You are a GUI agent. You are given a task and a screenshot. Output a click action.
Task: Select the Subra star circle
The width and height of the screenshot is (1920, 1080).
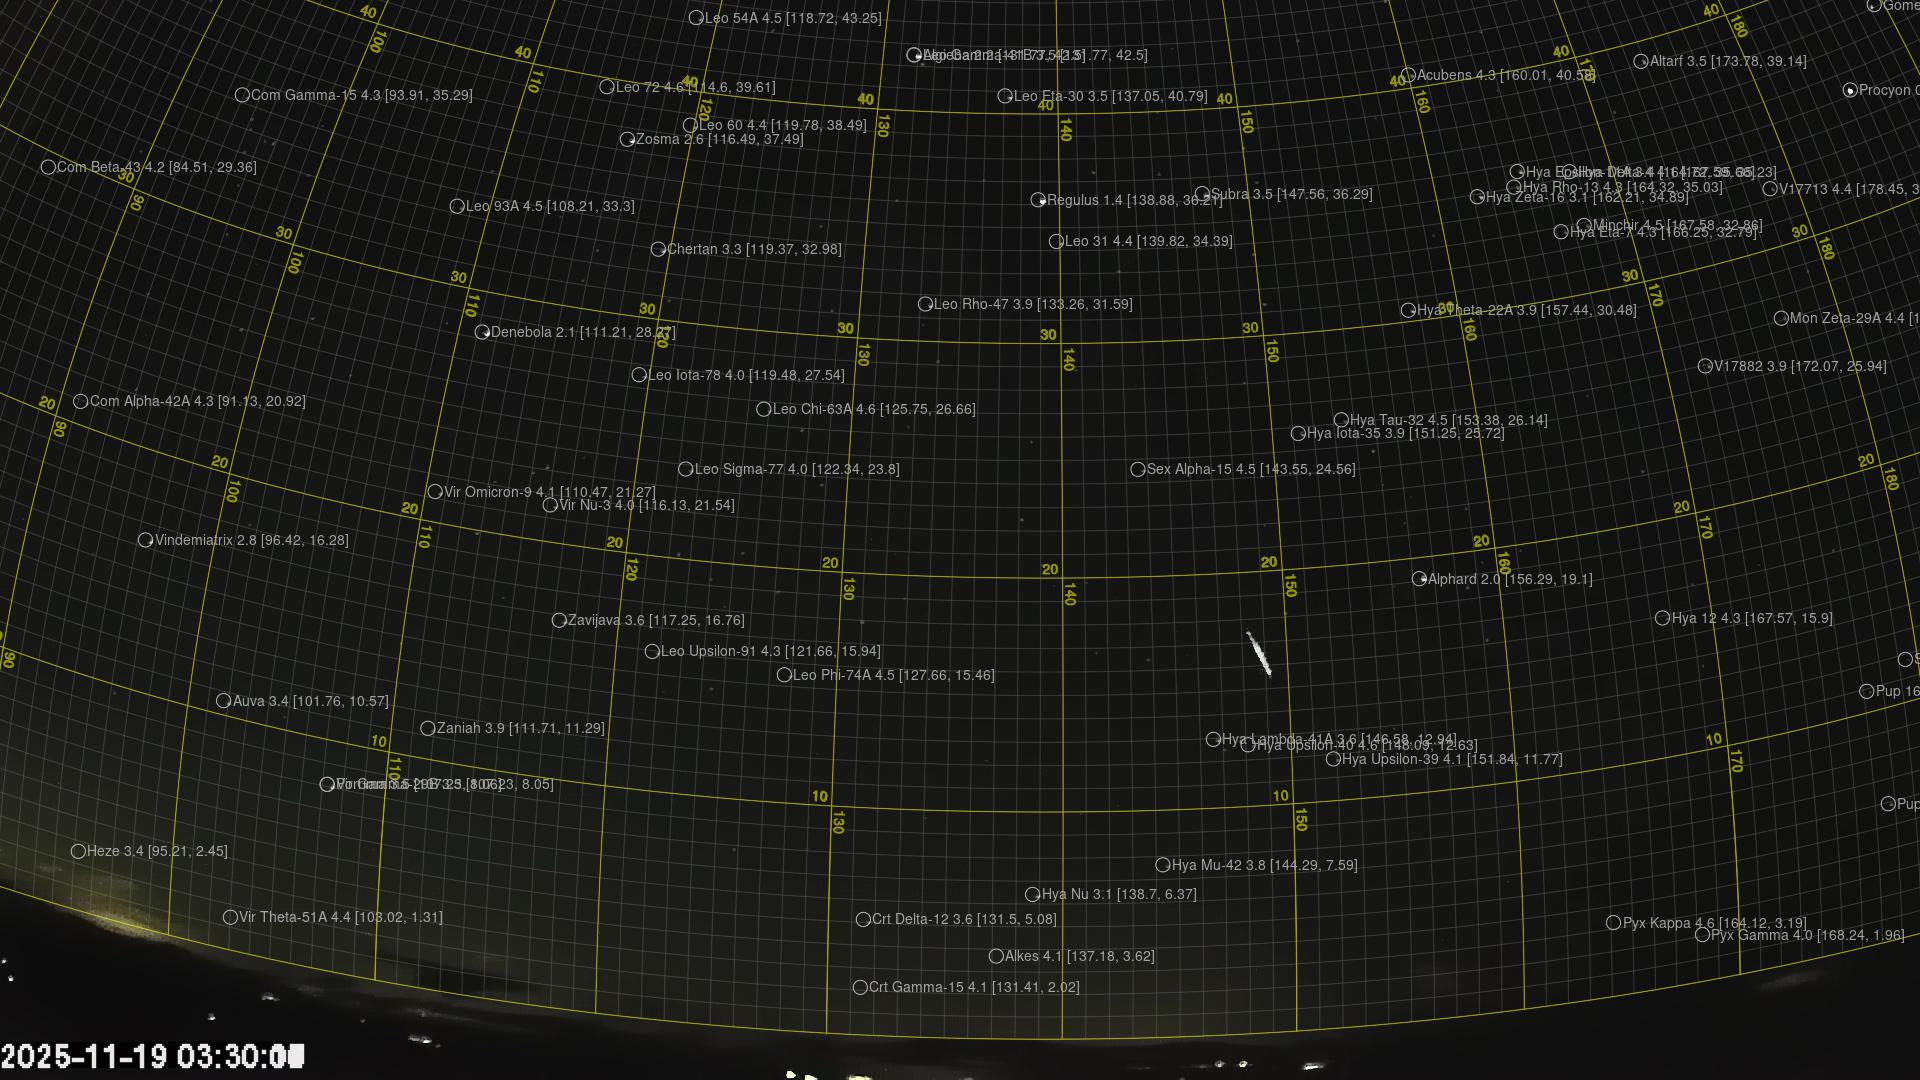pos(1202,194)
